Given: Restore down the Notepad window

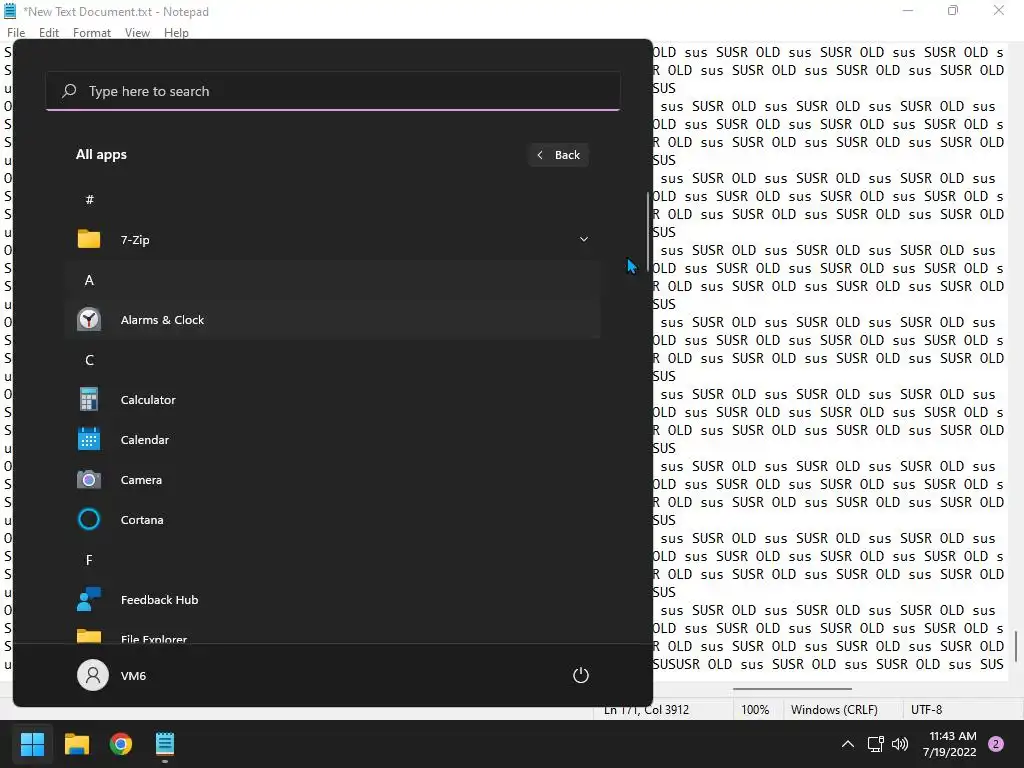Looking at the screenshot, I should point(953,10).
